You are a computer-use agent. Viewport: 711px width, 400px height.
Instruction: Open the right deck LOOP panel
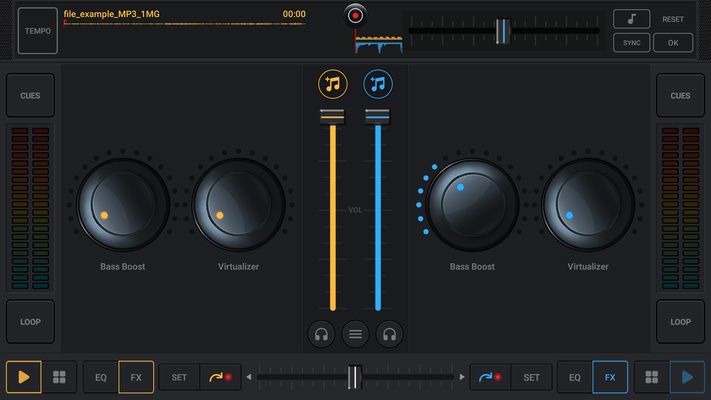(x=680, y=322)
